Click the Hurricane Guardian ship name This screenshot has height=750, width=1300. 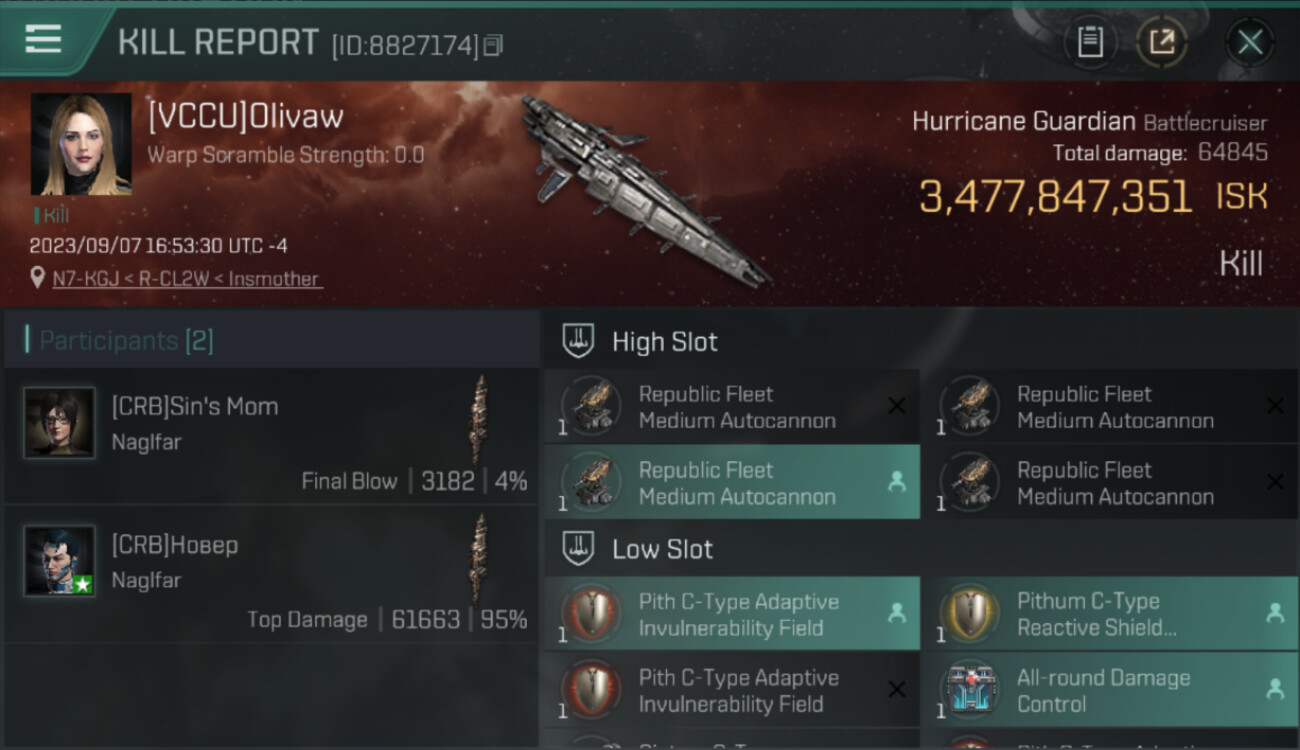[x=1024, y=122]
